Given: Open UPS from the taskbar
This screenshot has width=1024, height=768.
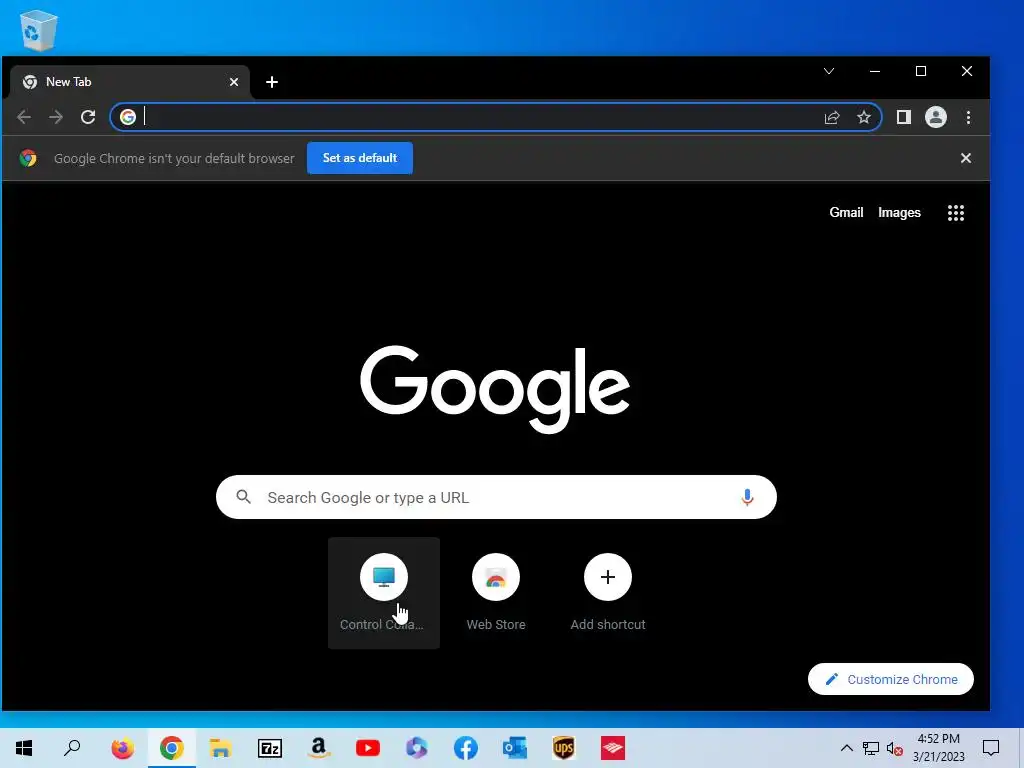Looking at the screenshot, I should [x=564, y=748].
